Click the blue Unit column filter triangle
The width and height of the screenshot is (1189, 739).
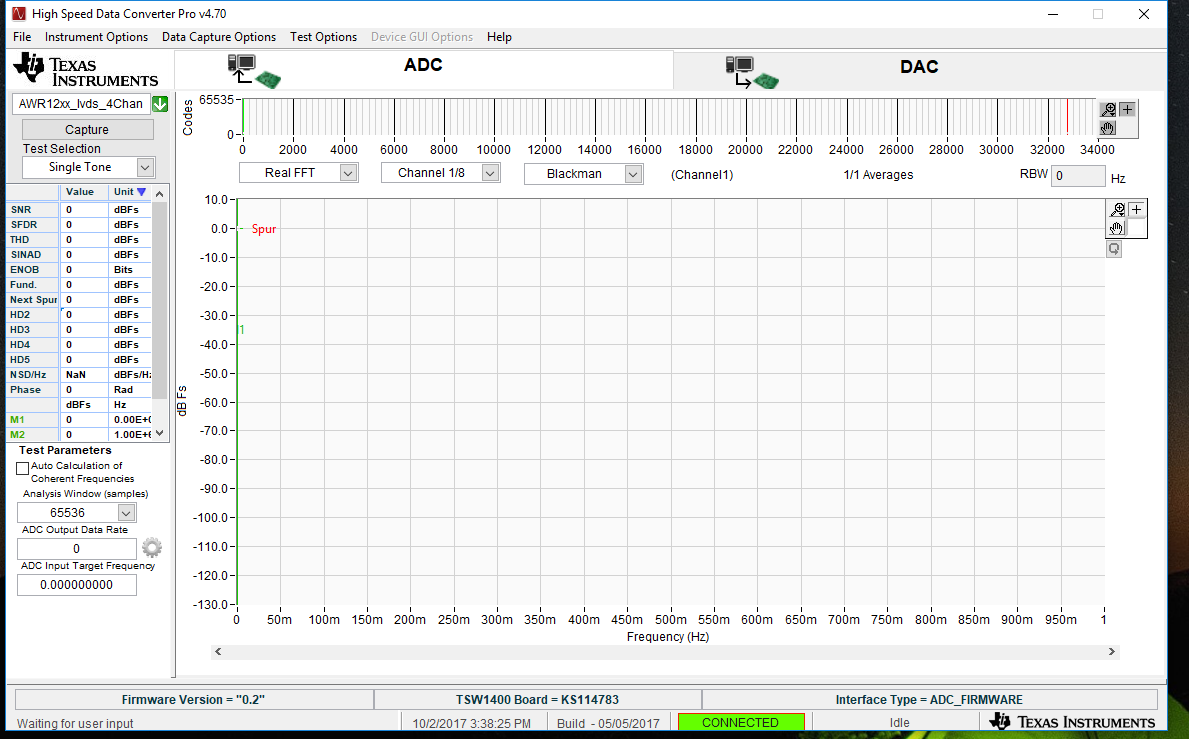141,192
